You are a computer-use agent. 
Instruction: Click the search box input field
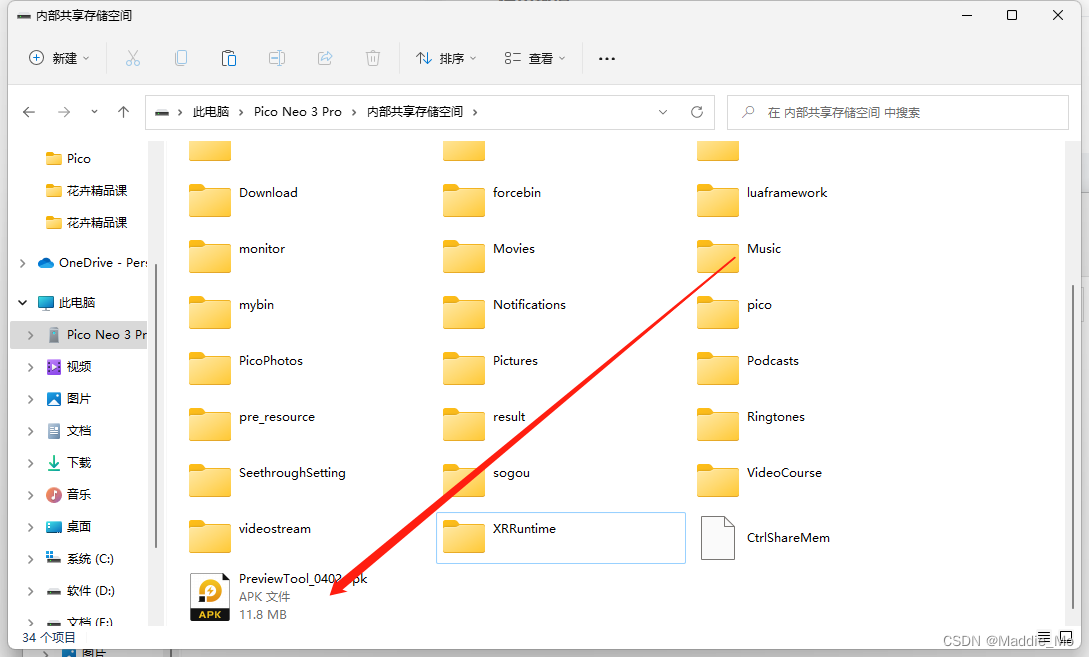(x=897, y=112)
